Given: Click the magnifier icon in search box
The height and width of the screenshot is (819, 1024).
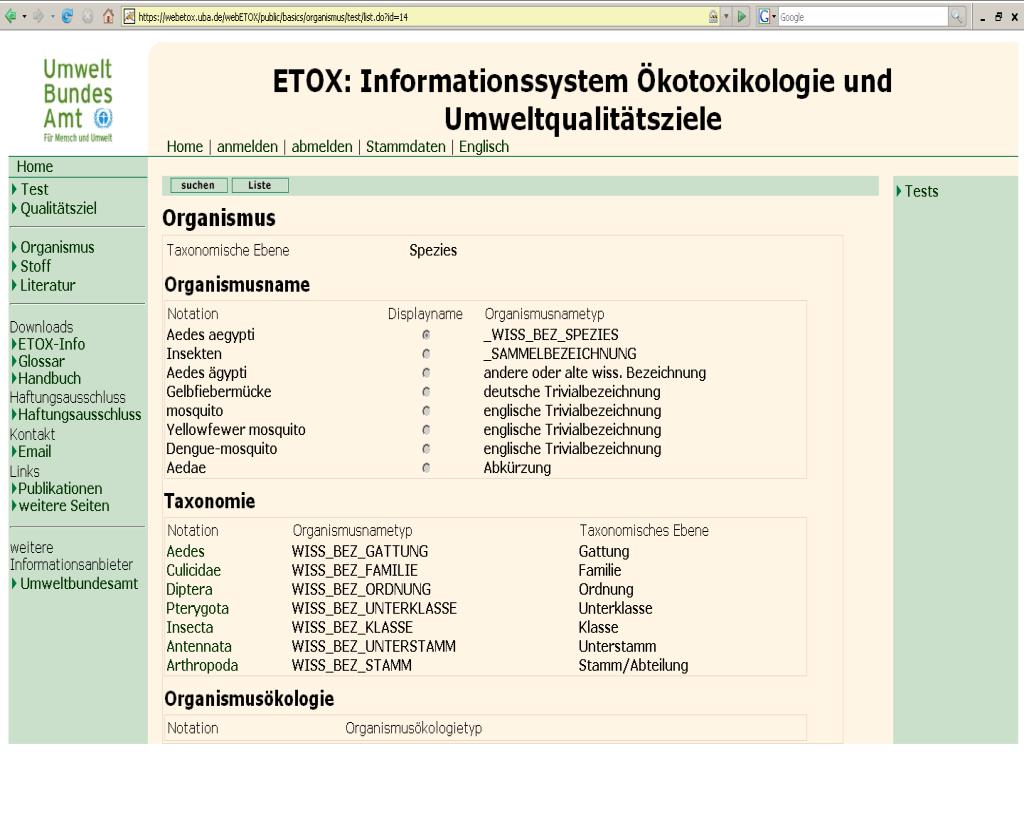Looking at the screenshot, I should (956, 17).
